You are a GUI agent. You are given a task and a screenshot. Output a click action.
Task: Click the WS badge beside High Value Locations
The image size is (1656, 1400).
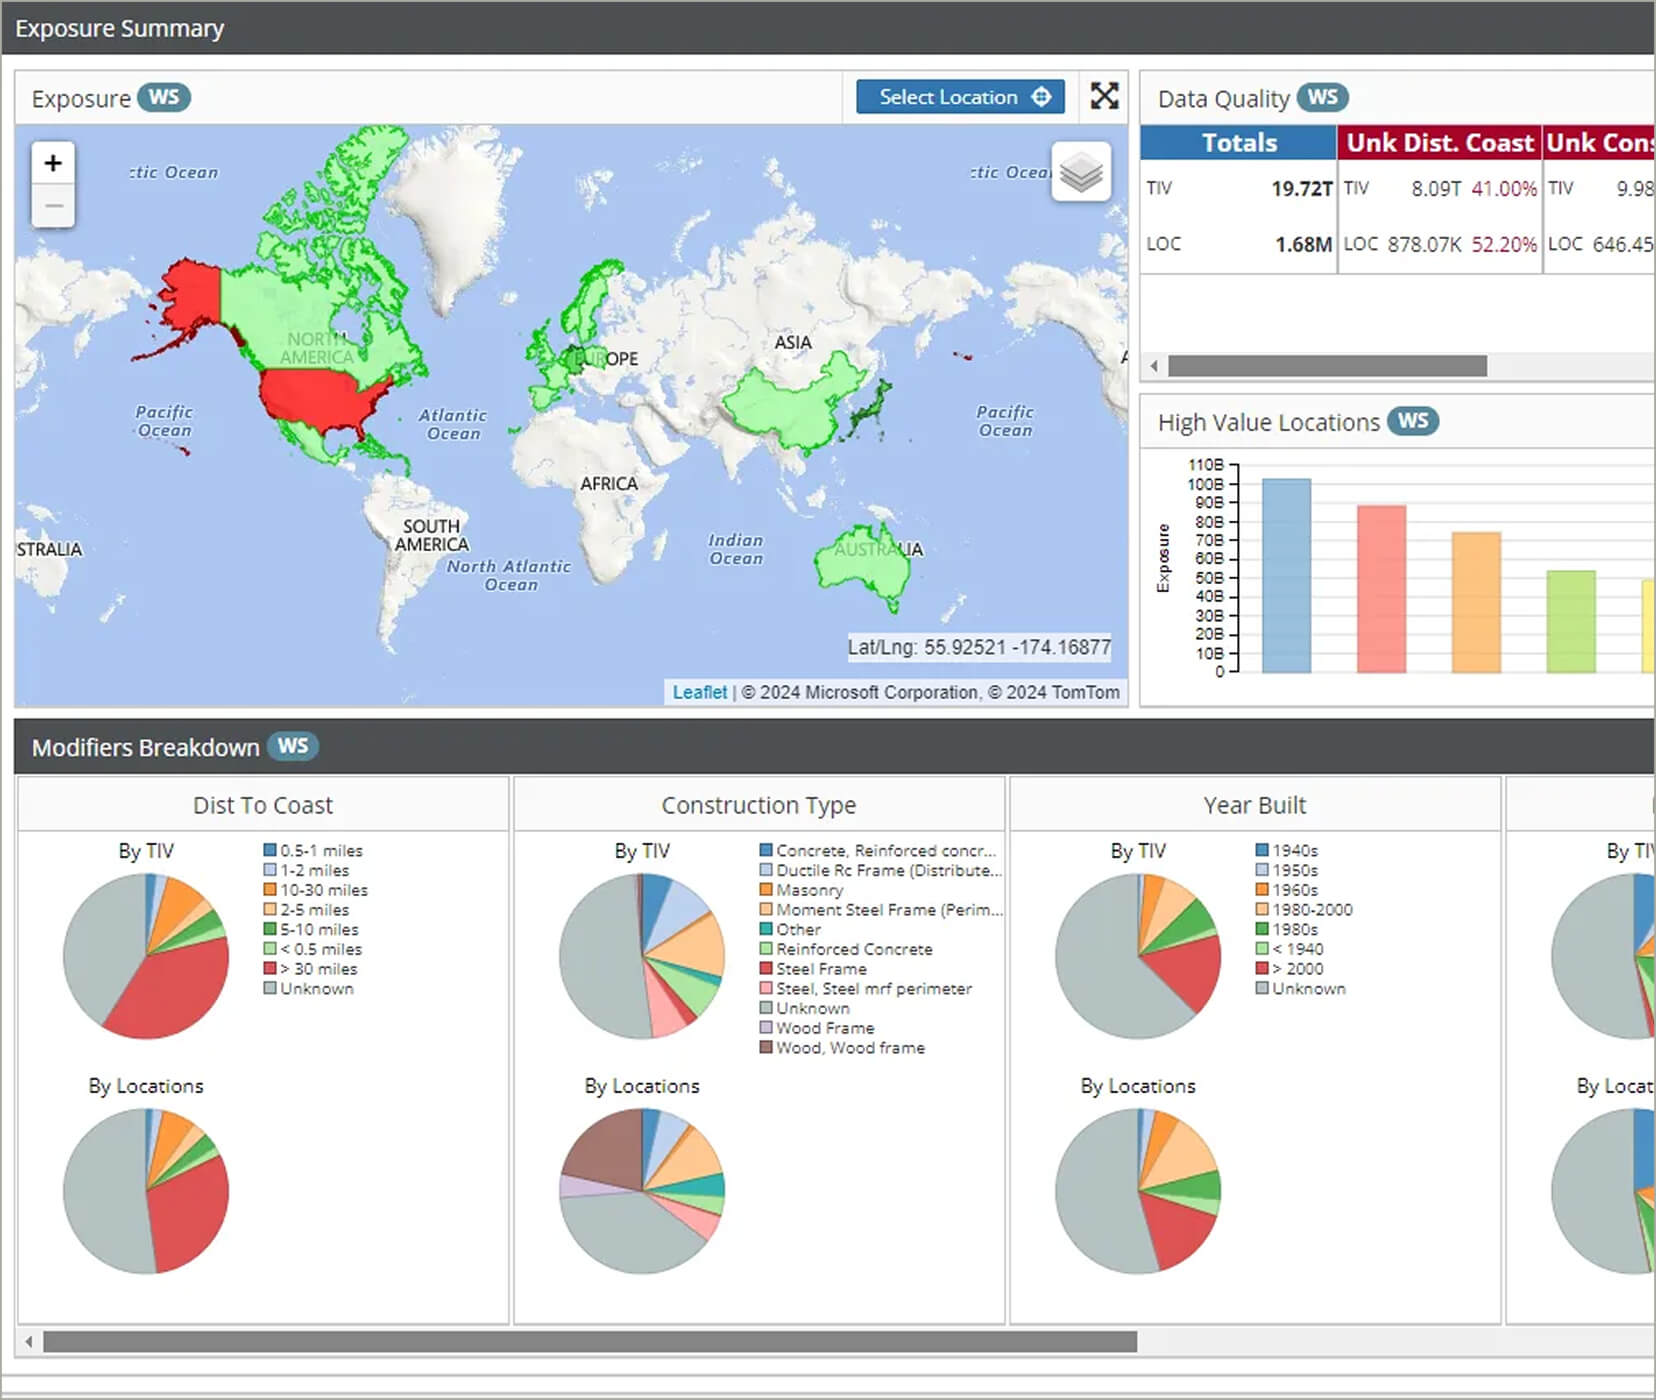[1412, 421]
